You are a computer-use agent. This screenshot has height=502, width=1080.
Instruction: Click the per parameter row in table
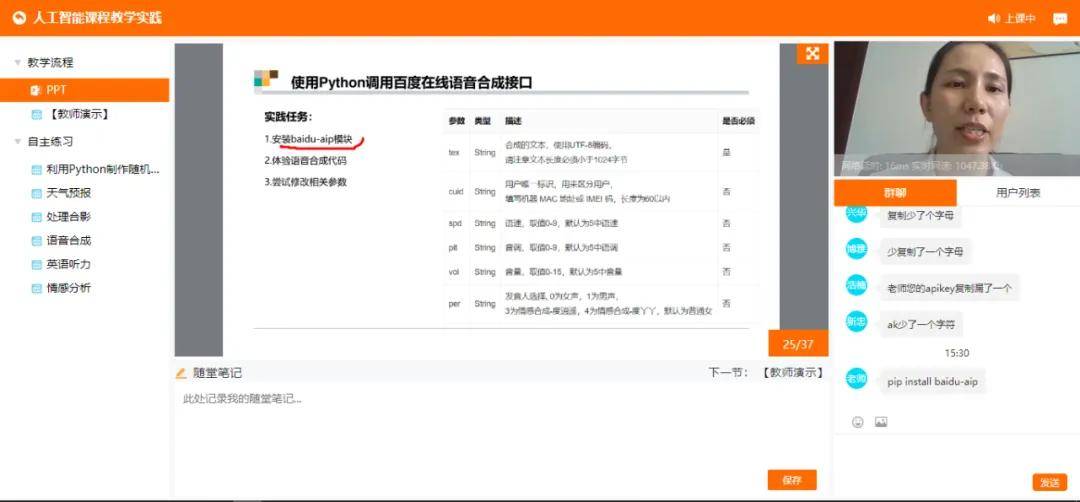601,304
